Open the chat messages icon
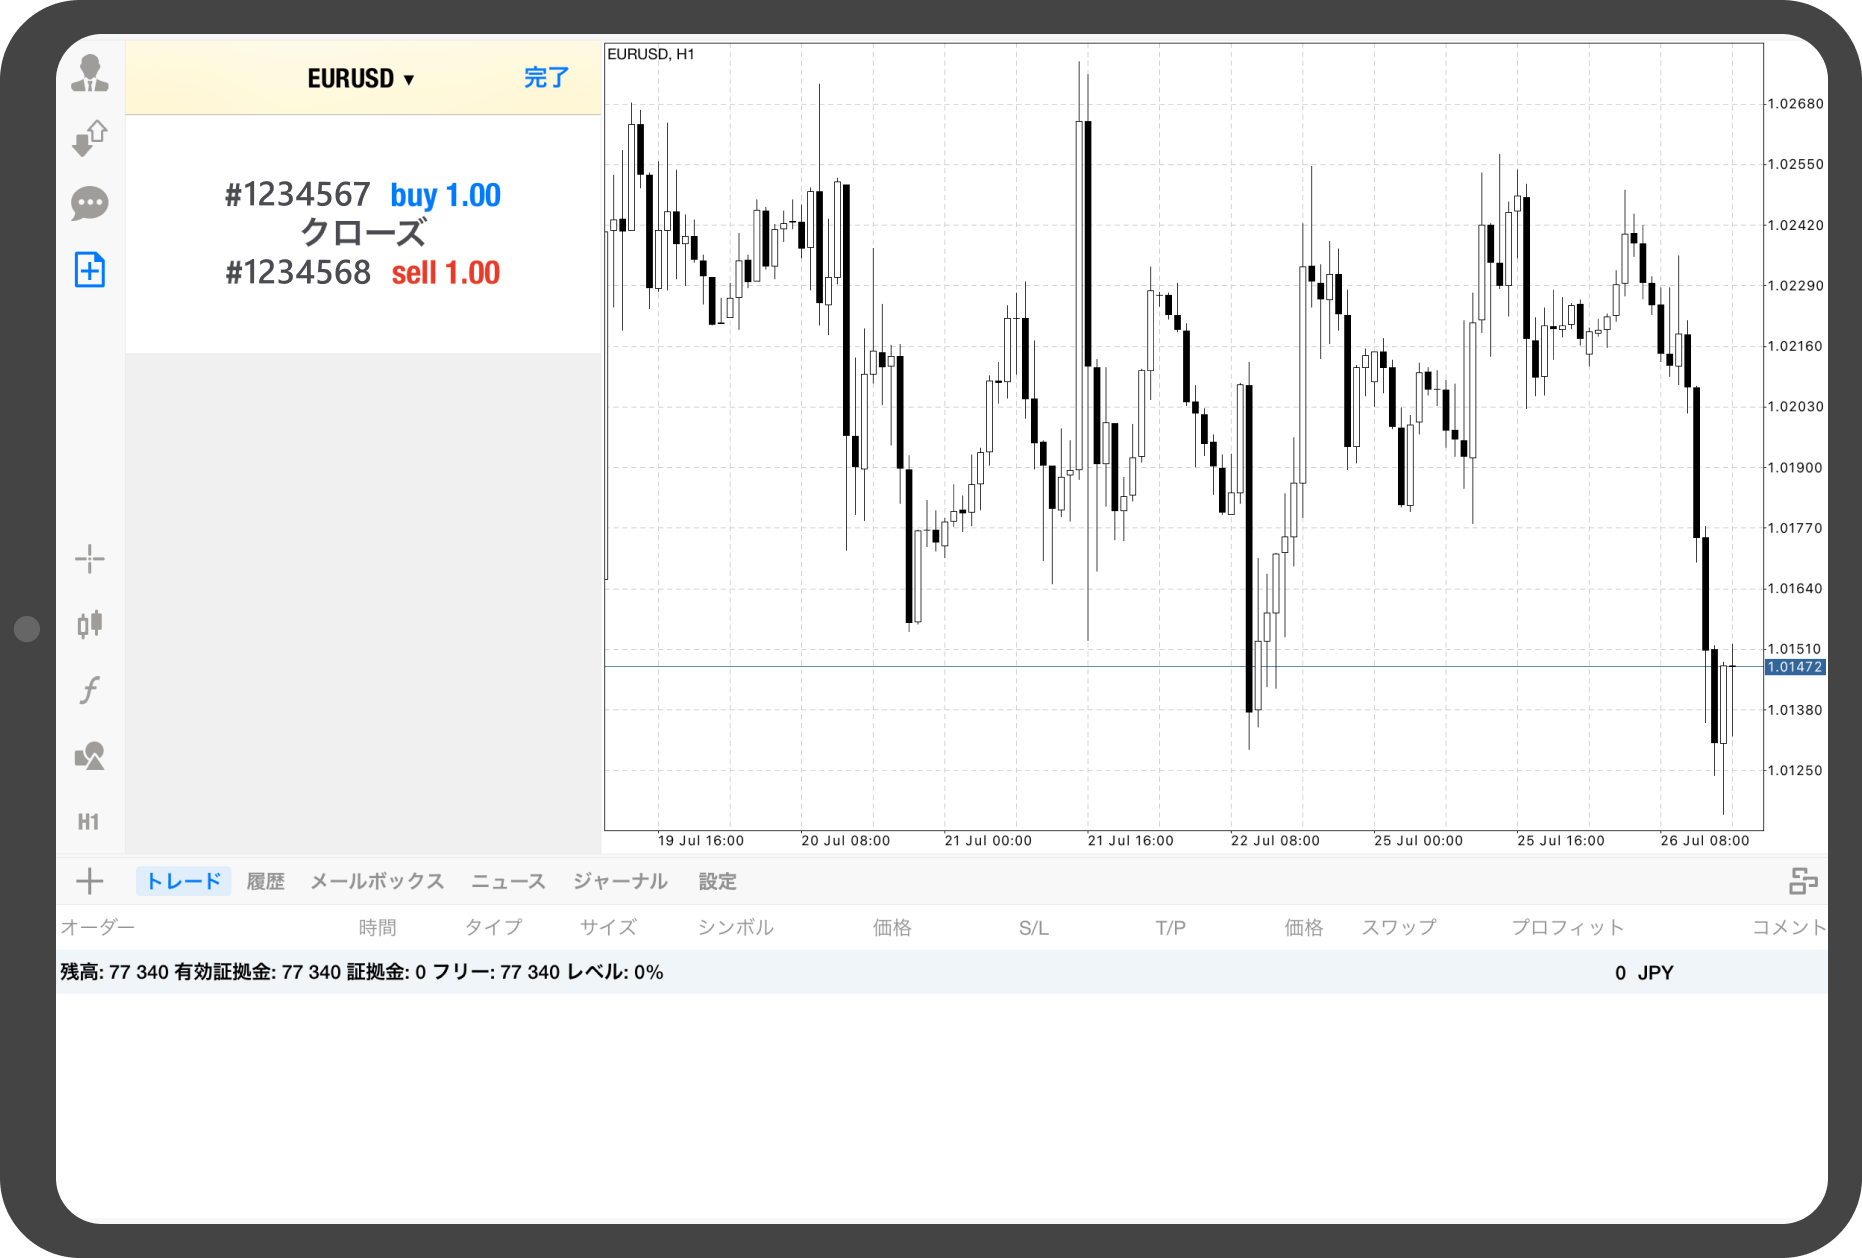 click(x=90, y=204)
